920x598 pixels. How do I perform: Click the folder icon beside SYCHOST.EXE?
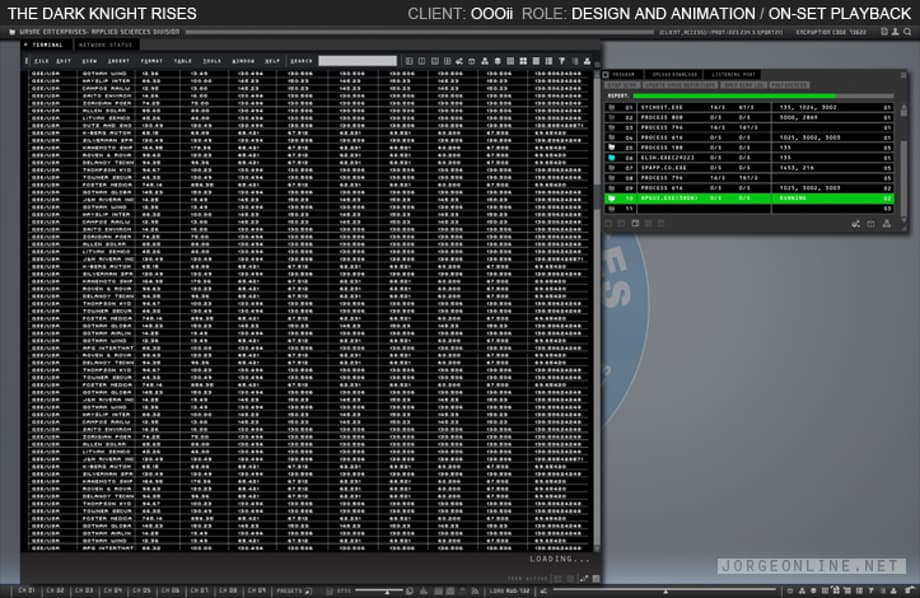[611, 106]
